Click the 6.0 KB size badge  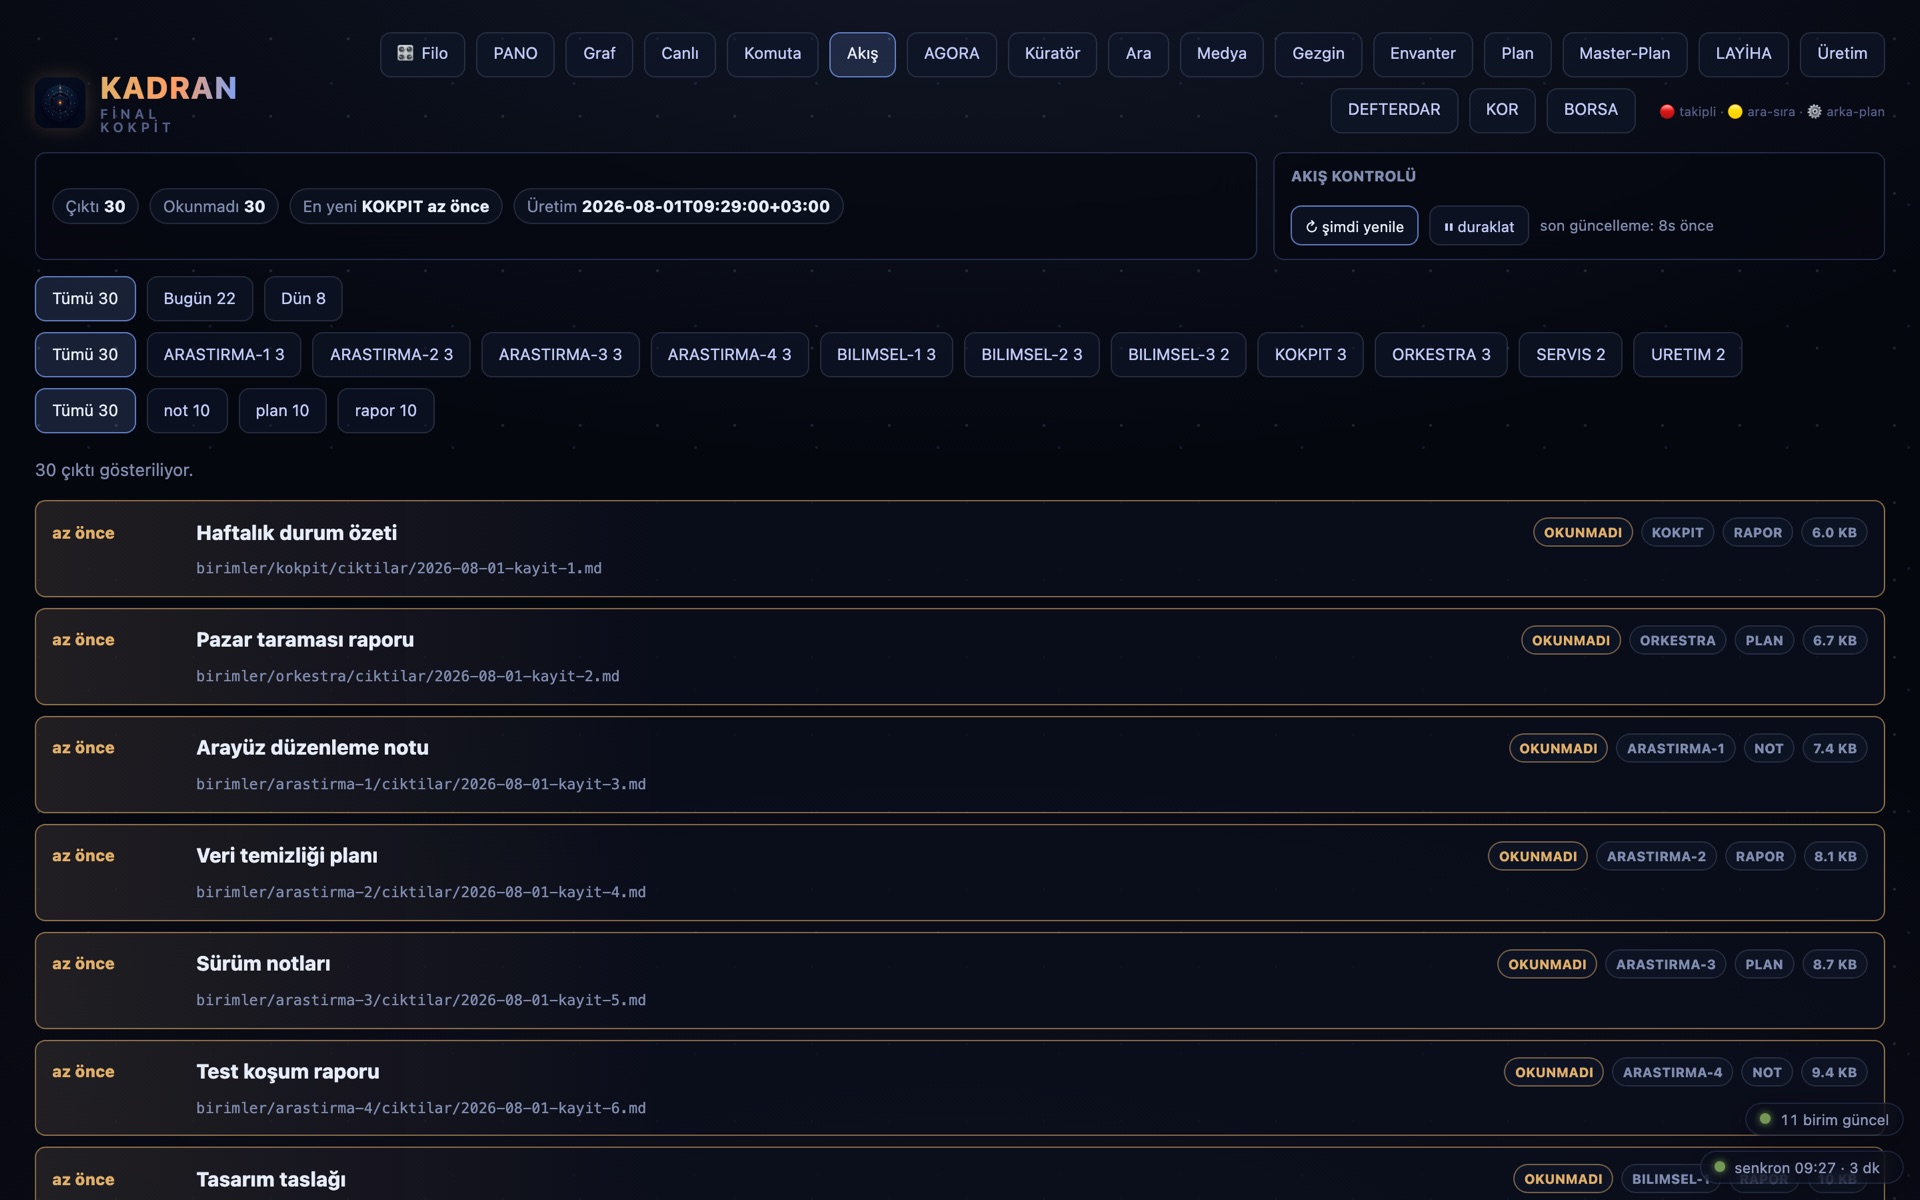pyautogui.click(x=1834, y=532)
